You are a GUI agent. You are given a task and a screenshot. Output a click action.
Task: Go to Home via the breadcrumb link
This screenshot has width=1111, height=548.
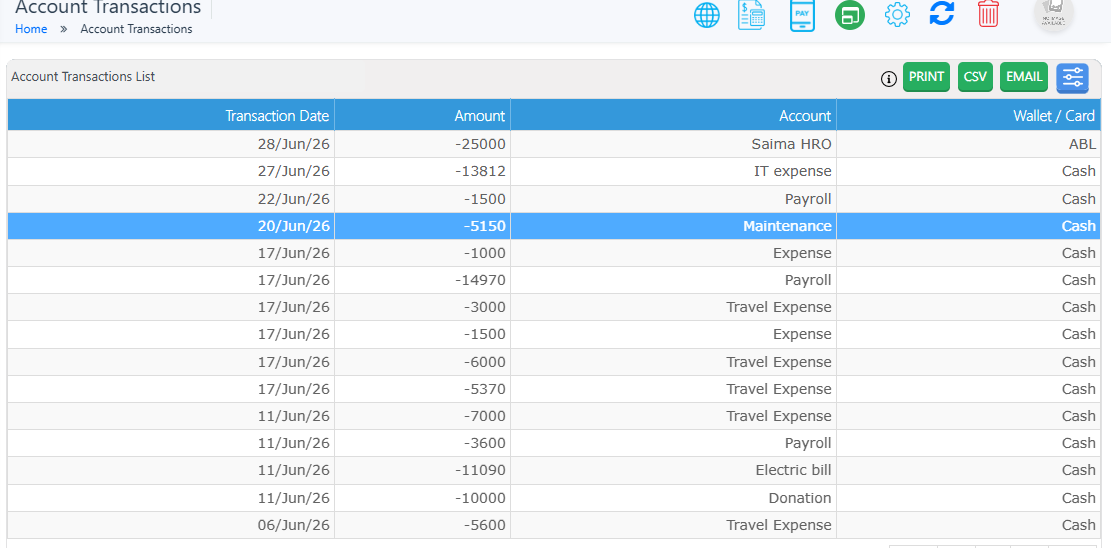point(31,29)
